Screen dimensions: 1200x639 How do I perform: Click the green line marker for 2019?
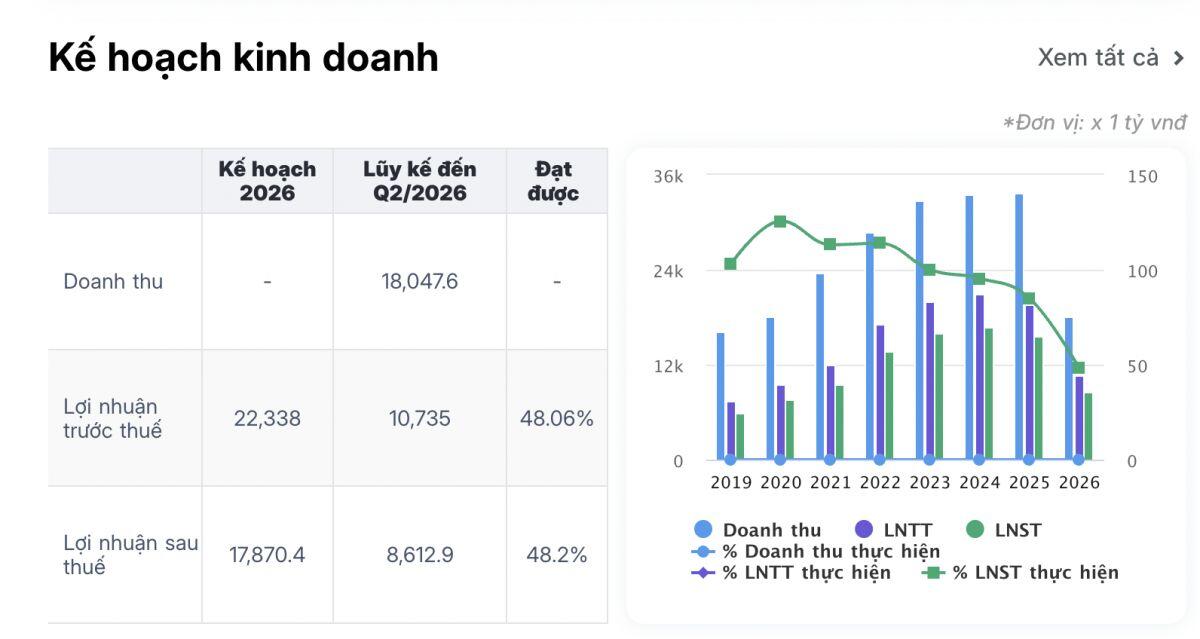tap(730, 264)
